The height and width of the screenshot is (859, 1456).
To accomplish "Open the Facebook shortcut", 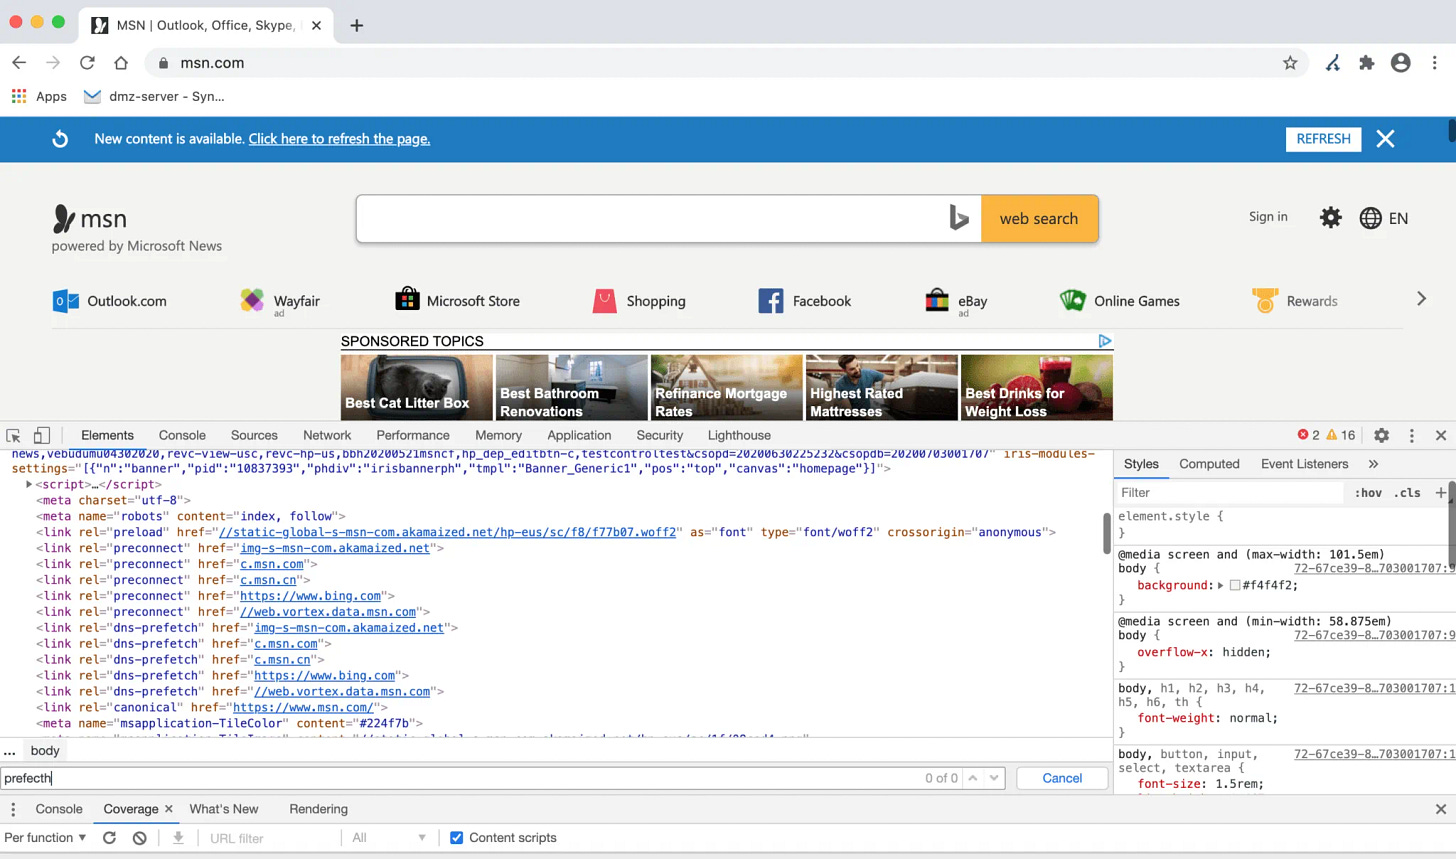I will pyautogui.click(x=805, y=301).
